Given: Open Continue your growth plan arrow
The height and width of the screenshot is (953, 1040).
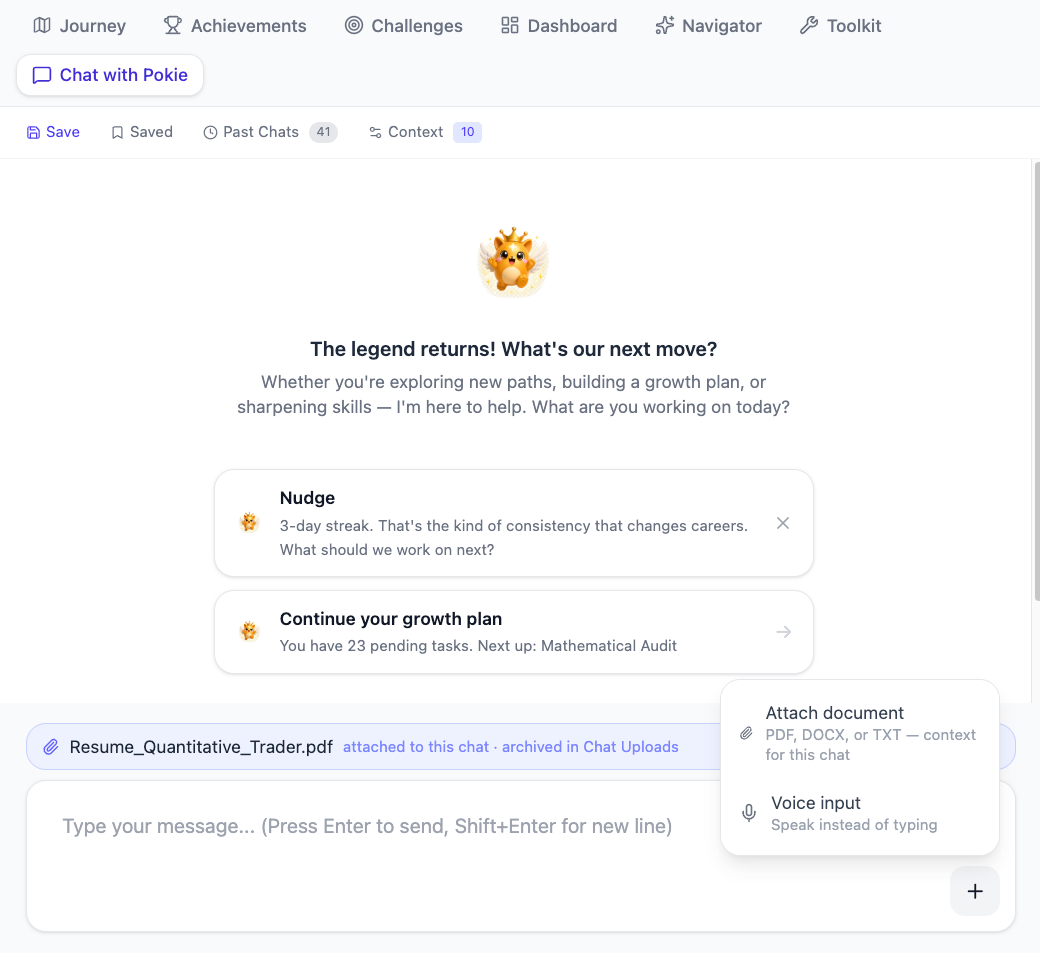Looking at the screenshot, I should click(x=784, y=632).
